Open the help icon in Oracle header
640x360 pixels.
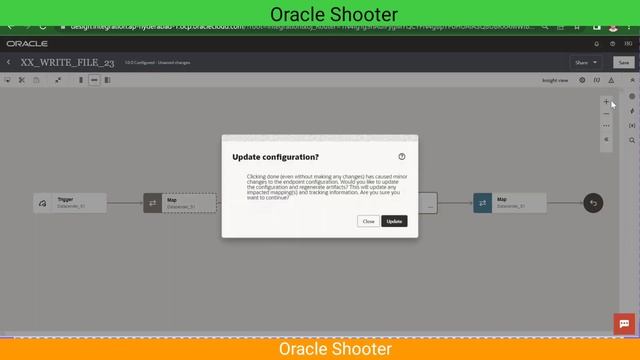tap(612, 44)
